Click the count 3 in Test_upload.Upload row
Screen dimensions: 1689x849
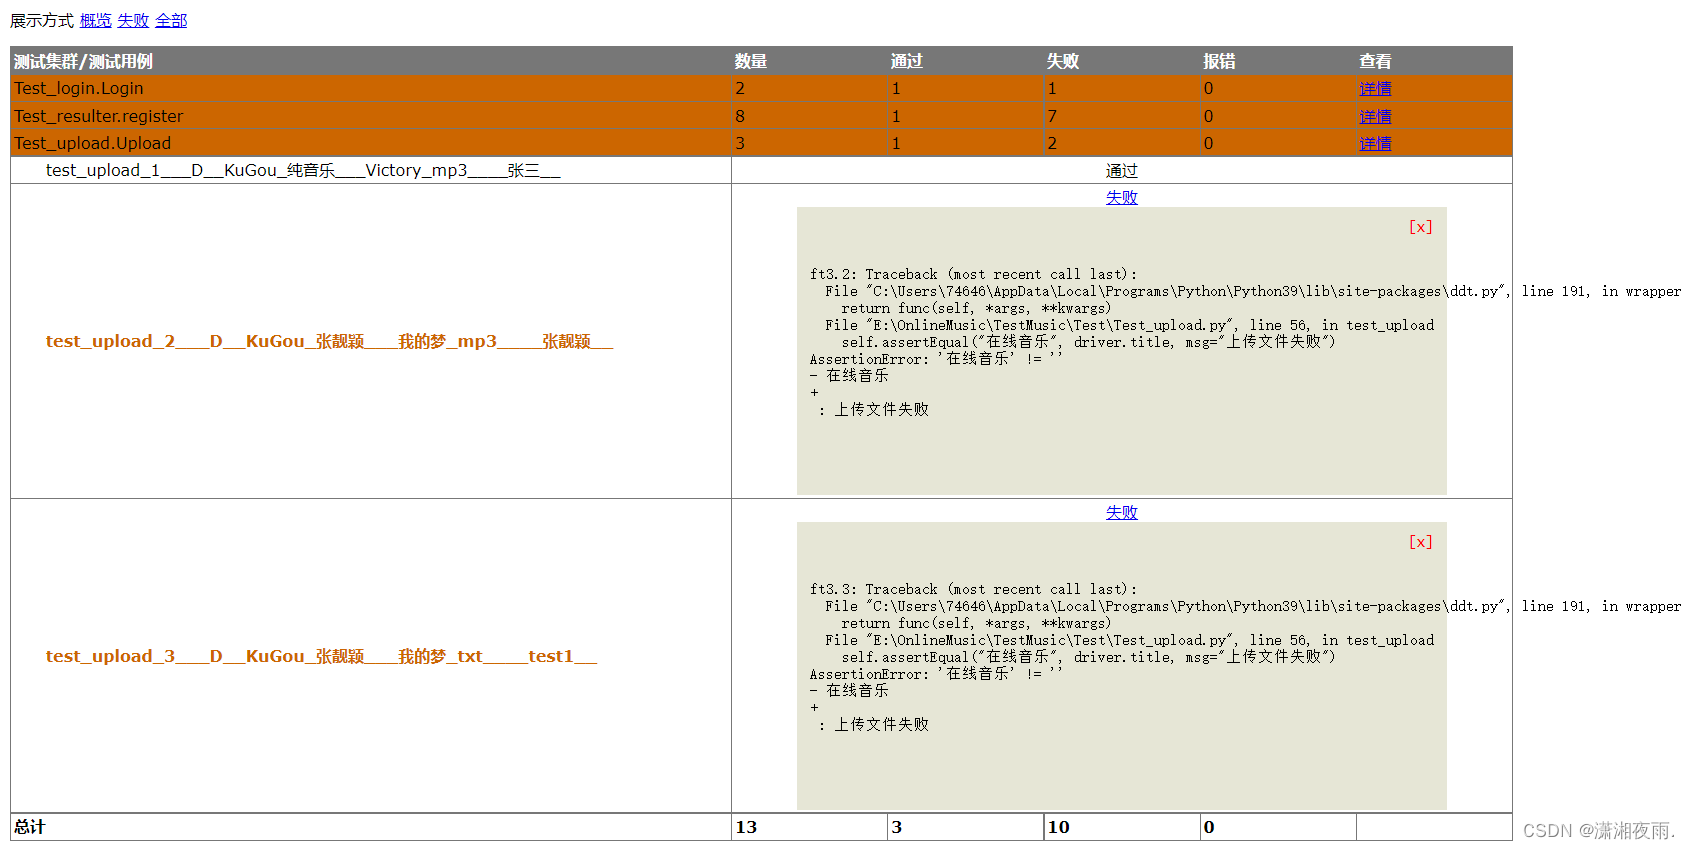tap(740, 143)
